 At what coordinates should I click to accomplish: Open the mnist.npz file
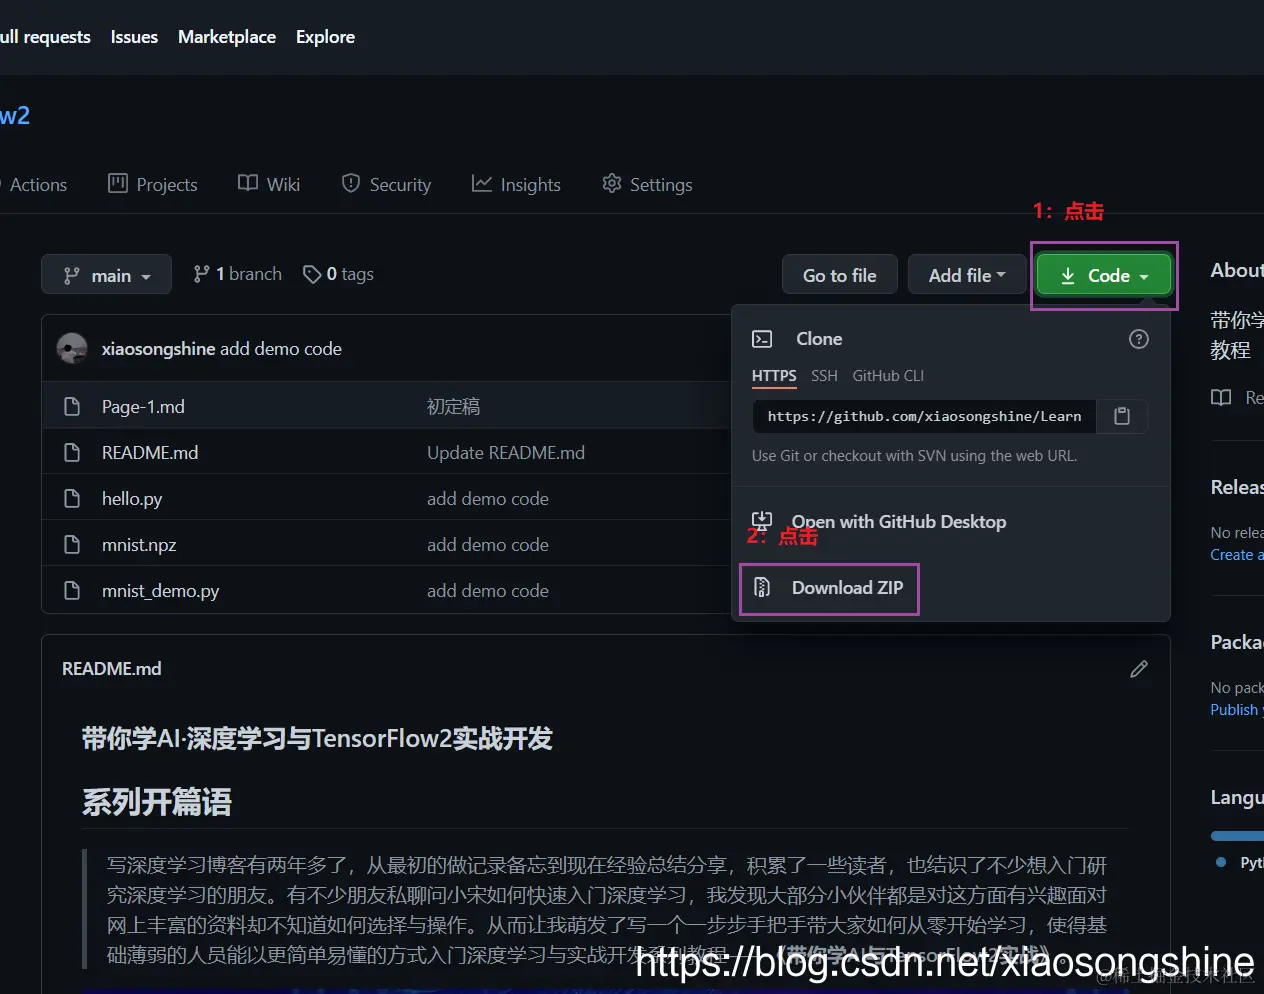(139, 545)
